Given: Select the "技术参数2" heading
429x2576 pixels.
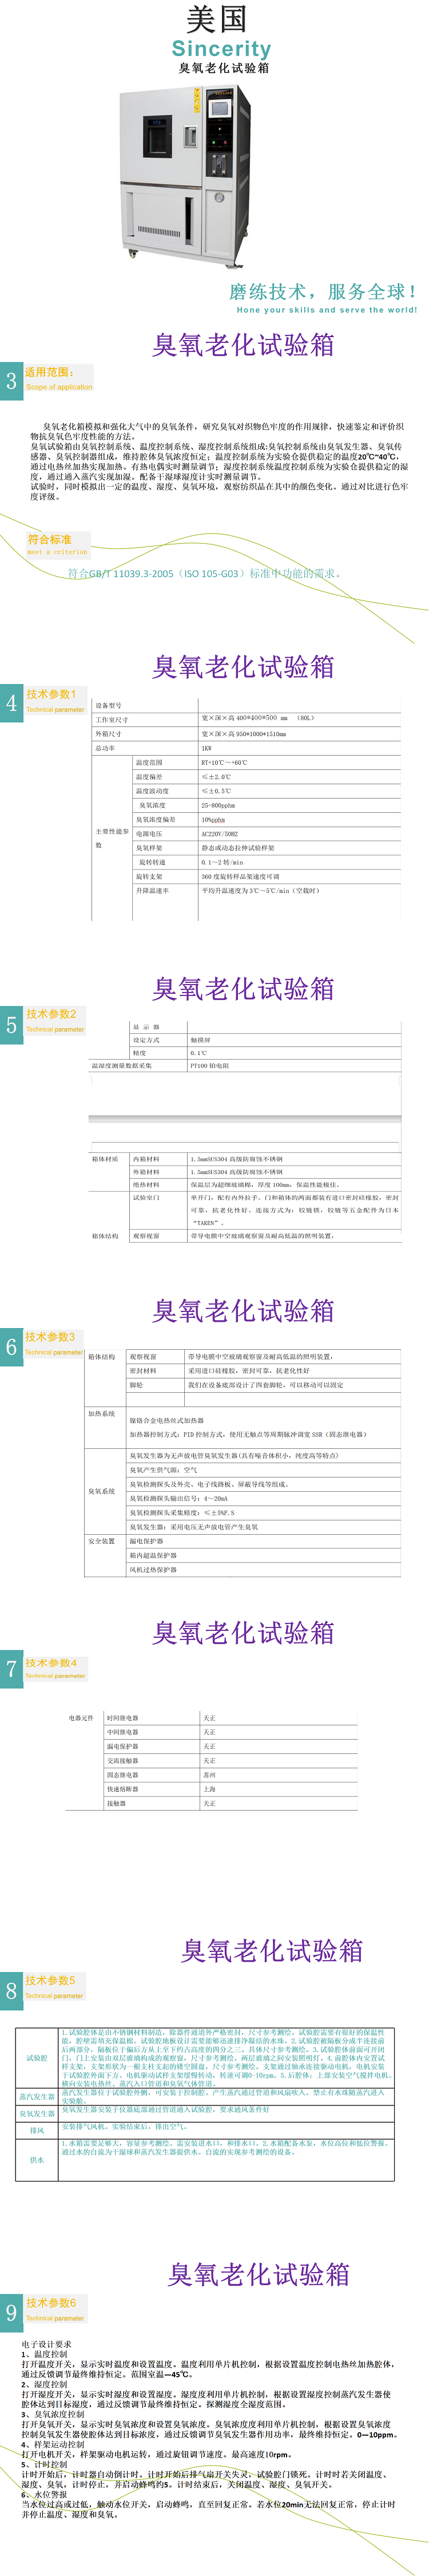Looking at the screenshot, I should (51, 1014).
